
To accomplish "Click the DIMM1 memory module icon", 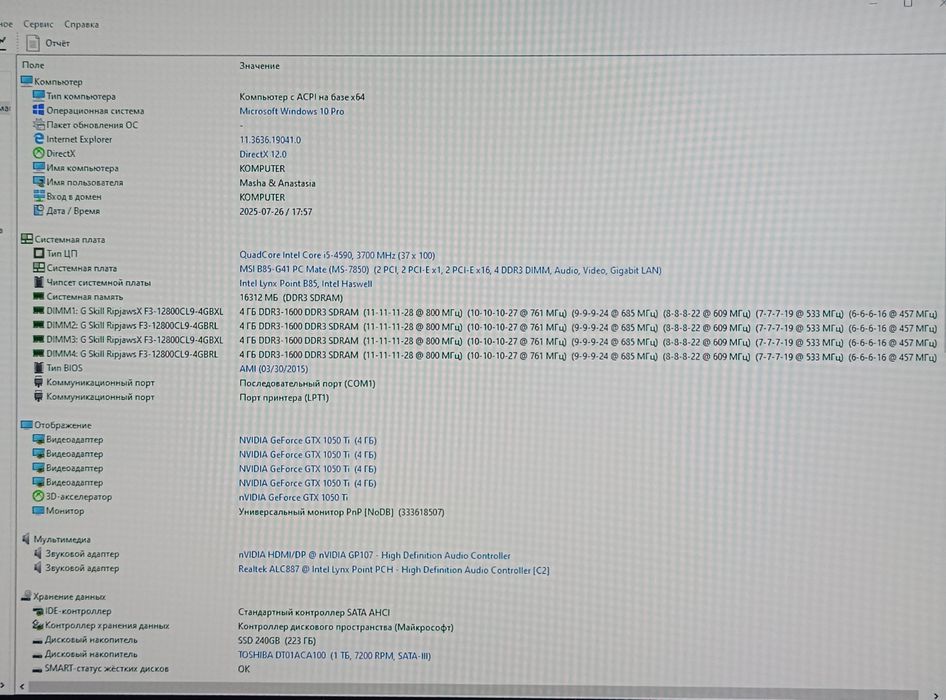I will tap(39, 311).
